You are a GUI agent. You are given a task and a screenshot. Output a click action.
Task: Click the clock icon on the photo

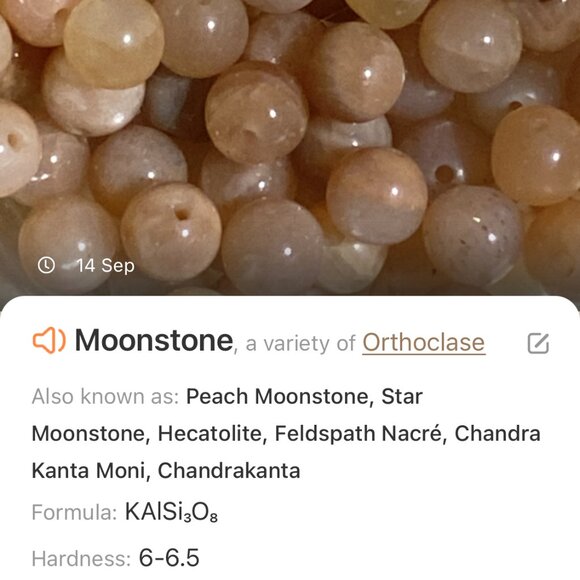tap(46, 265)
